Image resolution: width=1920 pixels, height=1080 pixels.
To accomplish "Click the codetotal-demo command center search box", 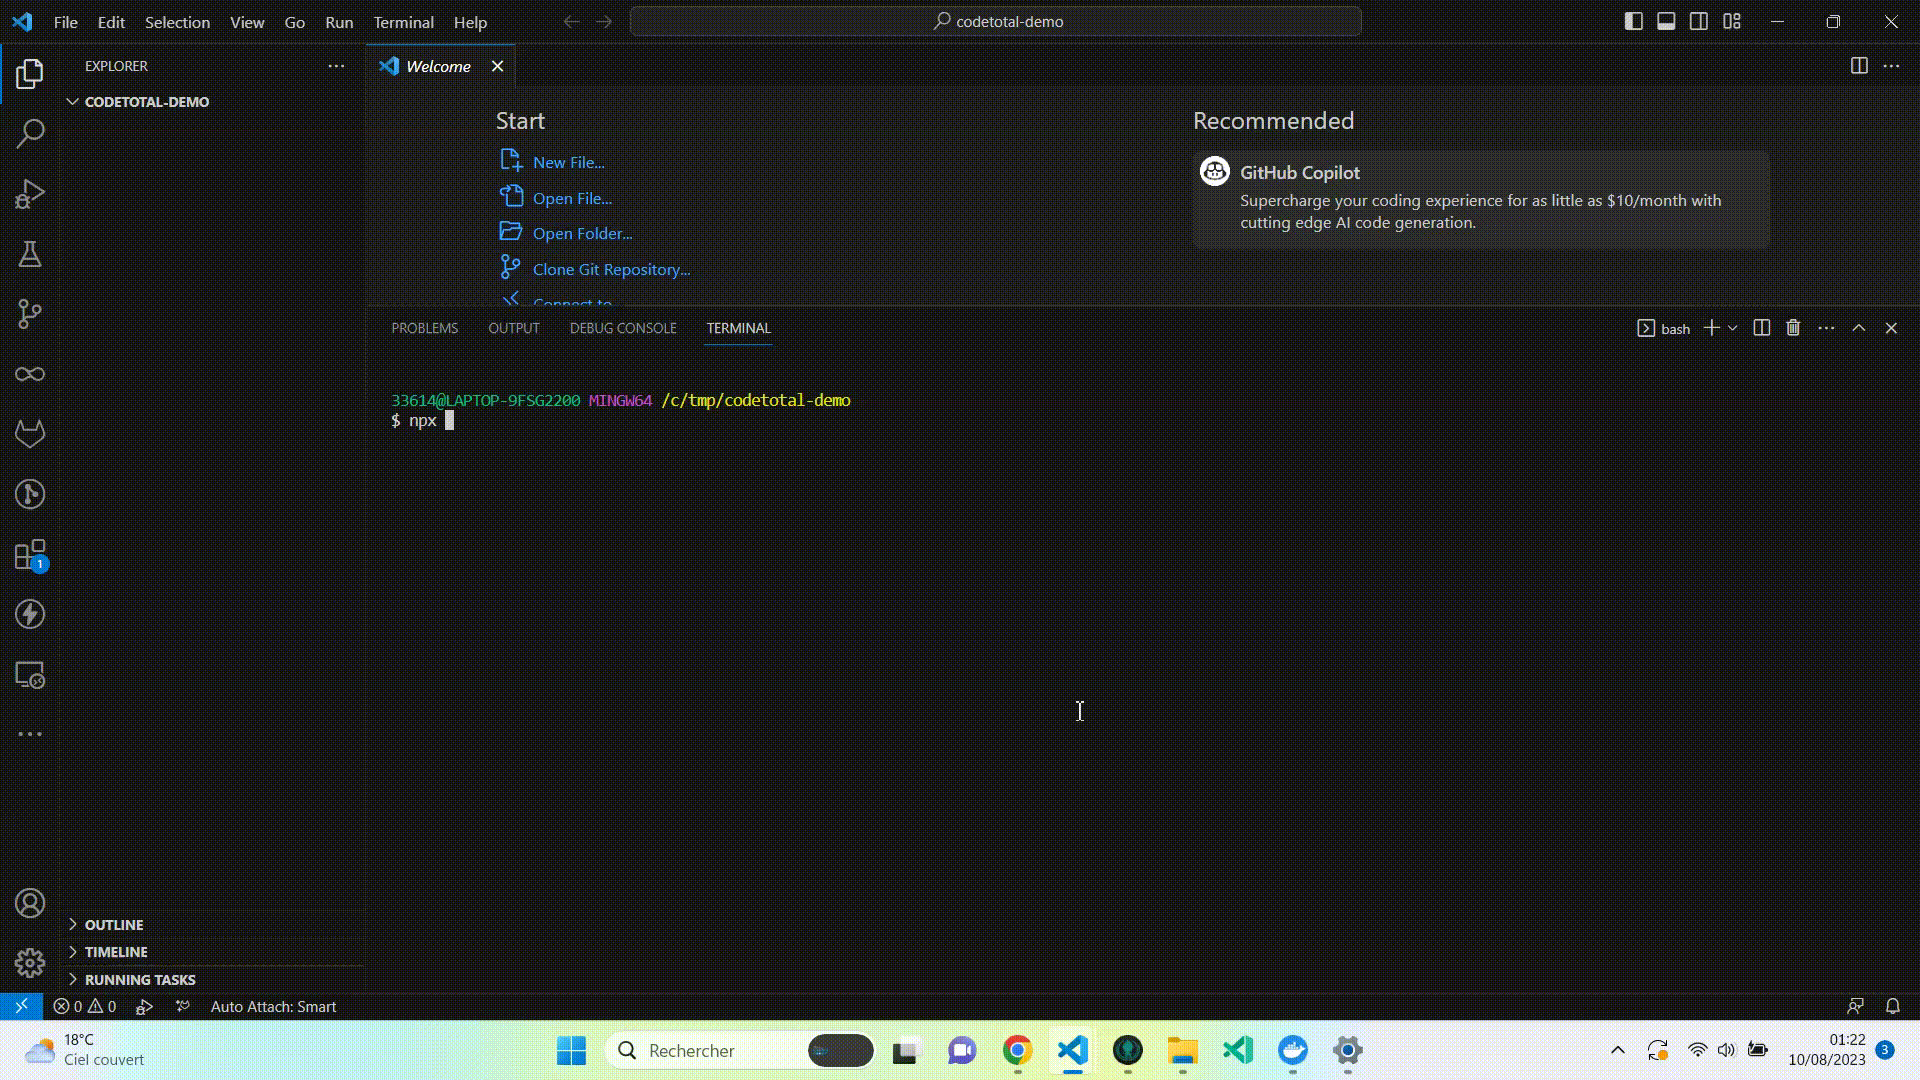I will (996, 21).
